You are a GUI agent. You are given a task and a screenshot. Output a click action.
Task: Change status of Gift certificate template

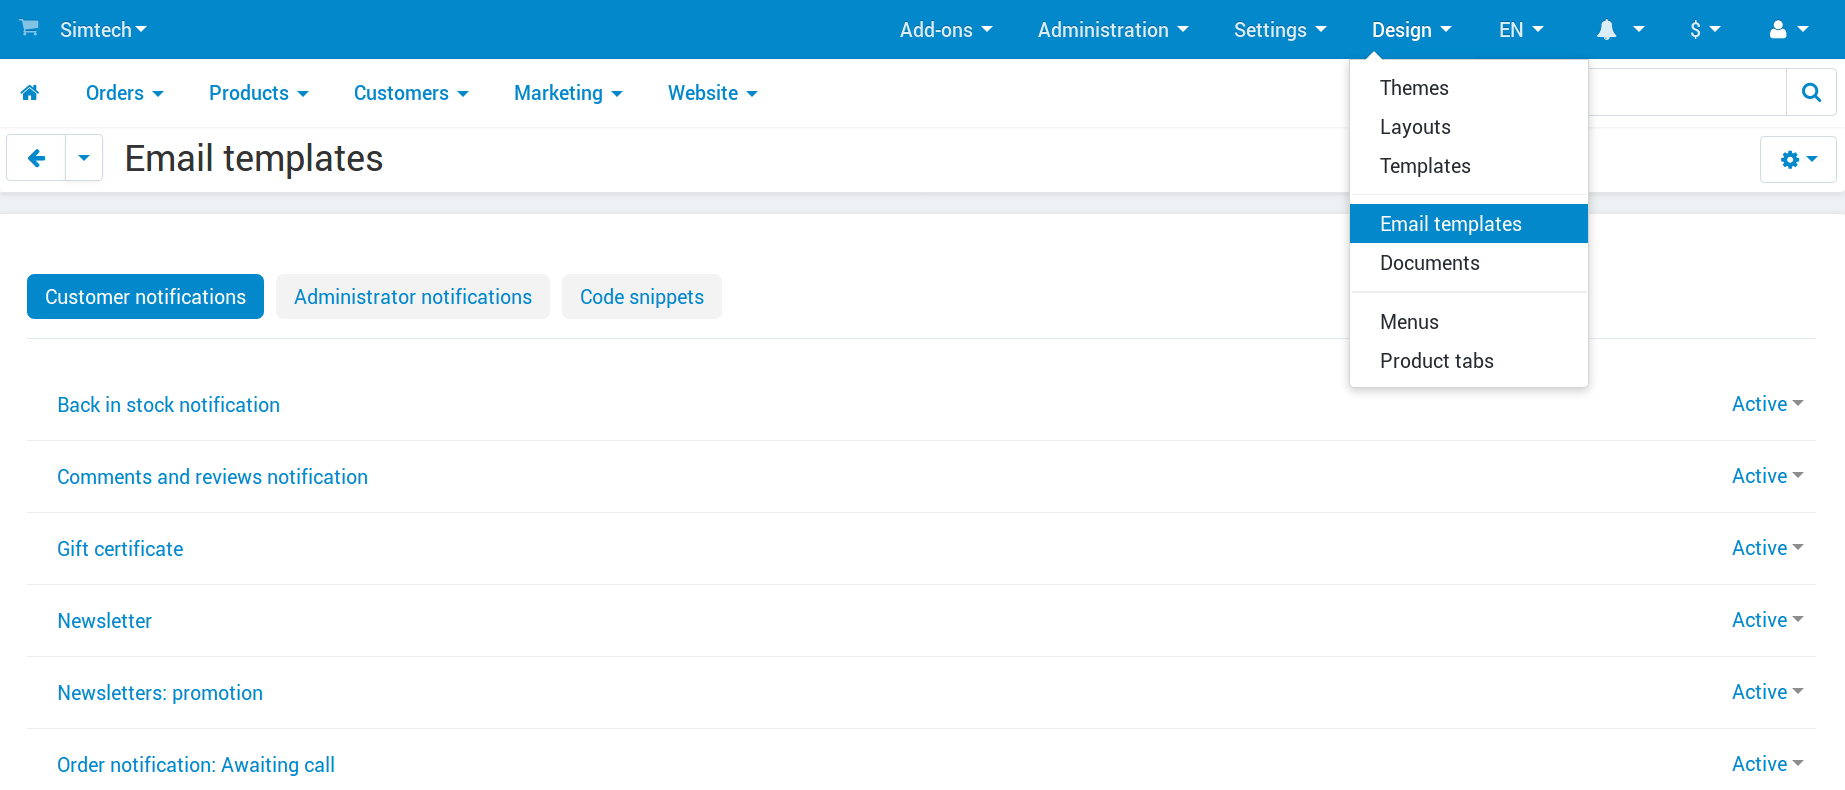click(x=1767, y=548)
